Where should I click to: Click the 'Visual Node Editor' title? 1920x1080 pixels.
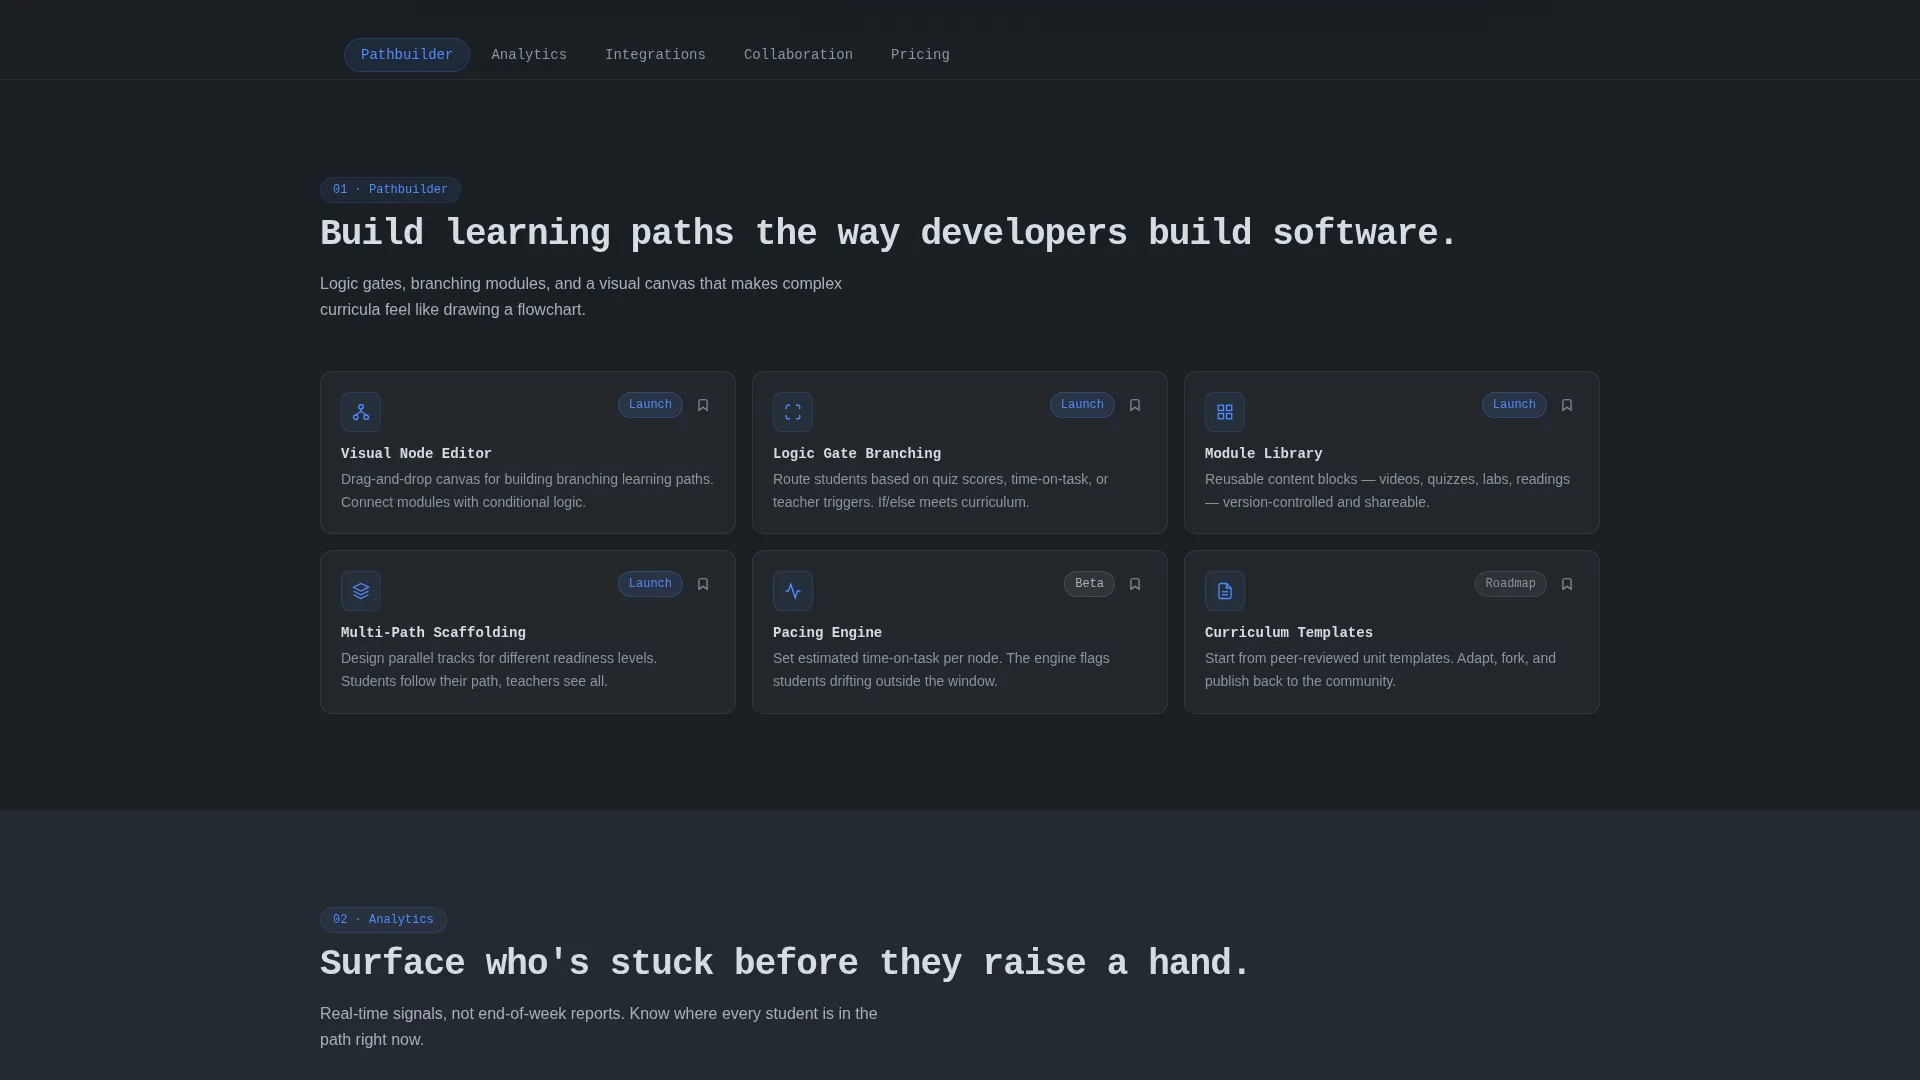[416, 454]
